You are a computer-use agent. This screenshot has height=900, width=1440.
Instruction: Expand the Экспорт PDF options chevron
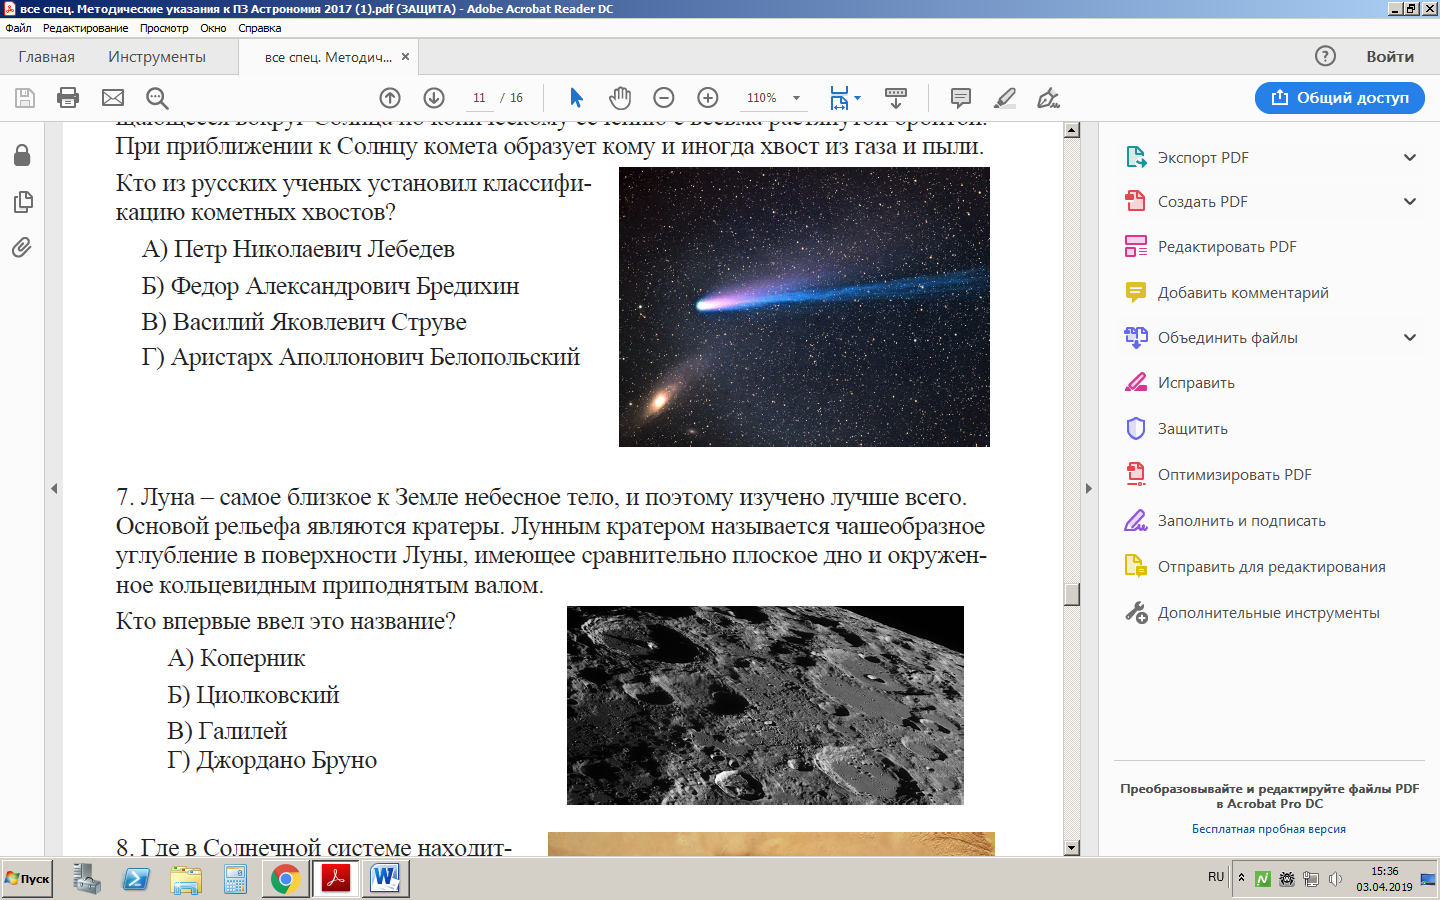1410,157
